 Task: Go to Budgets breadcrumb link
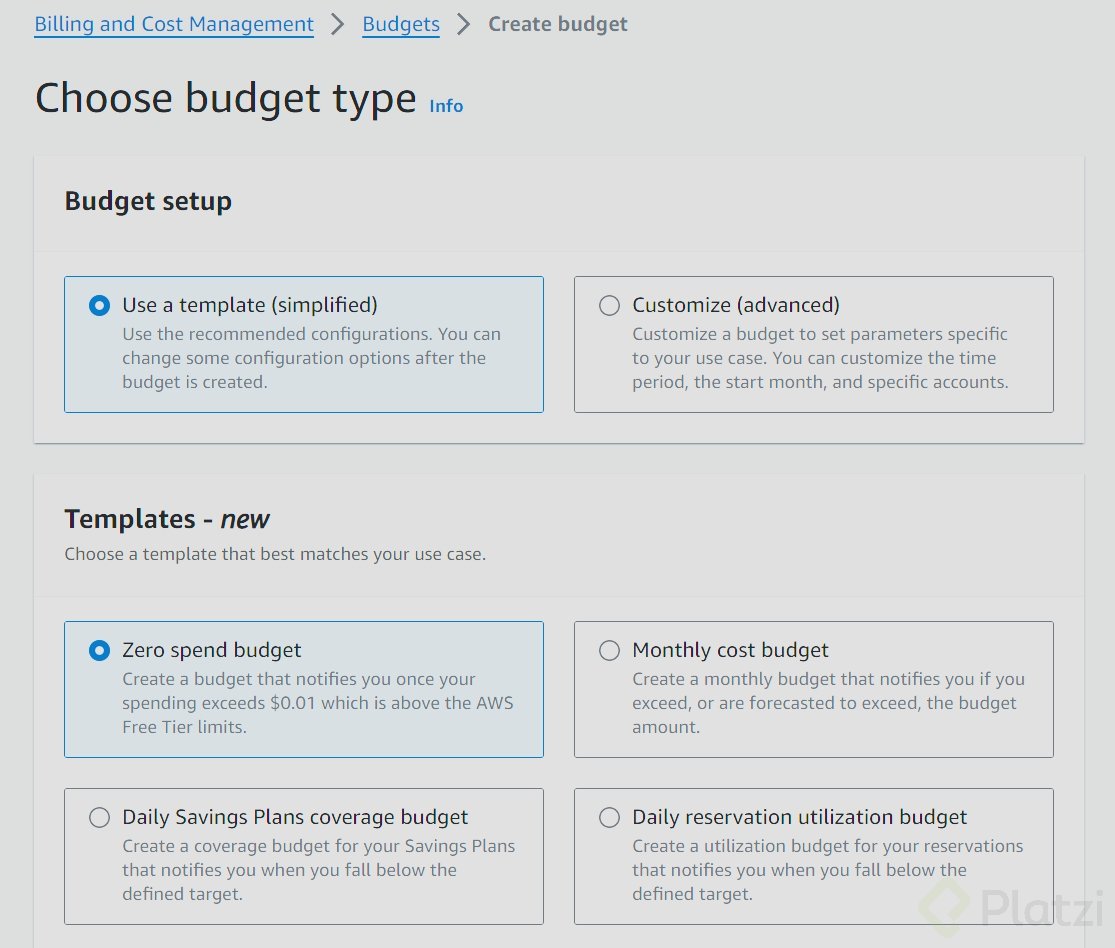coord(401,24)
